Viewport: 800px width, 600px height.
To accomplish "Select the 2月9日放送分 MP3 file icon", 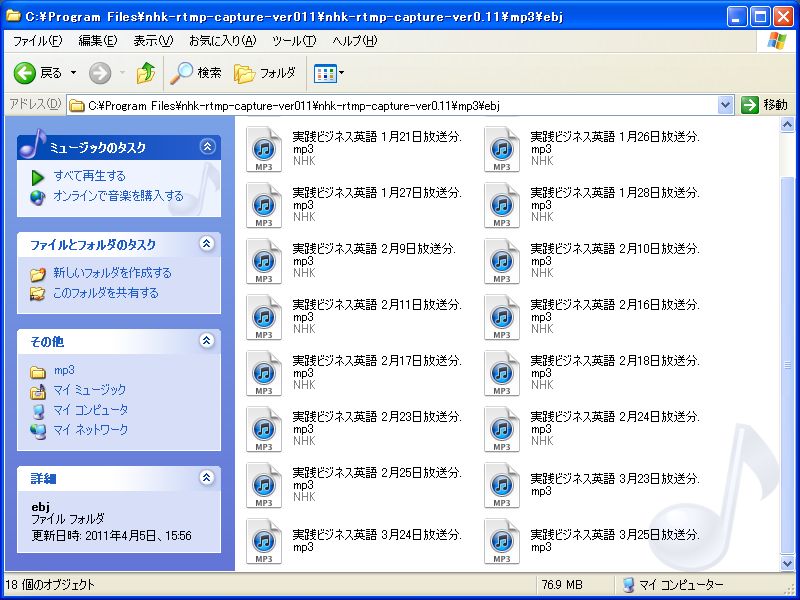I will tap(264, 262).
